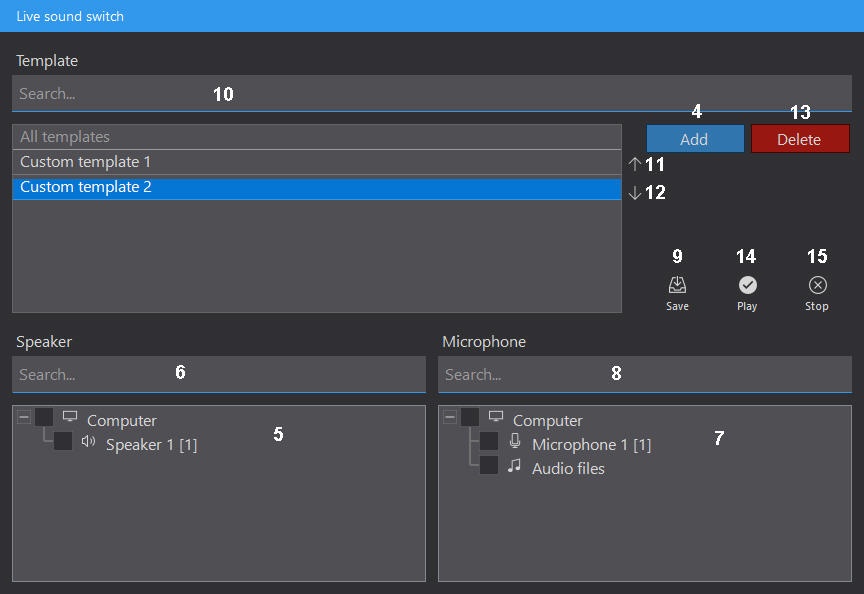
Task: Click the Save template icon
Action: pos(677,285)
